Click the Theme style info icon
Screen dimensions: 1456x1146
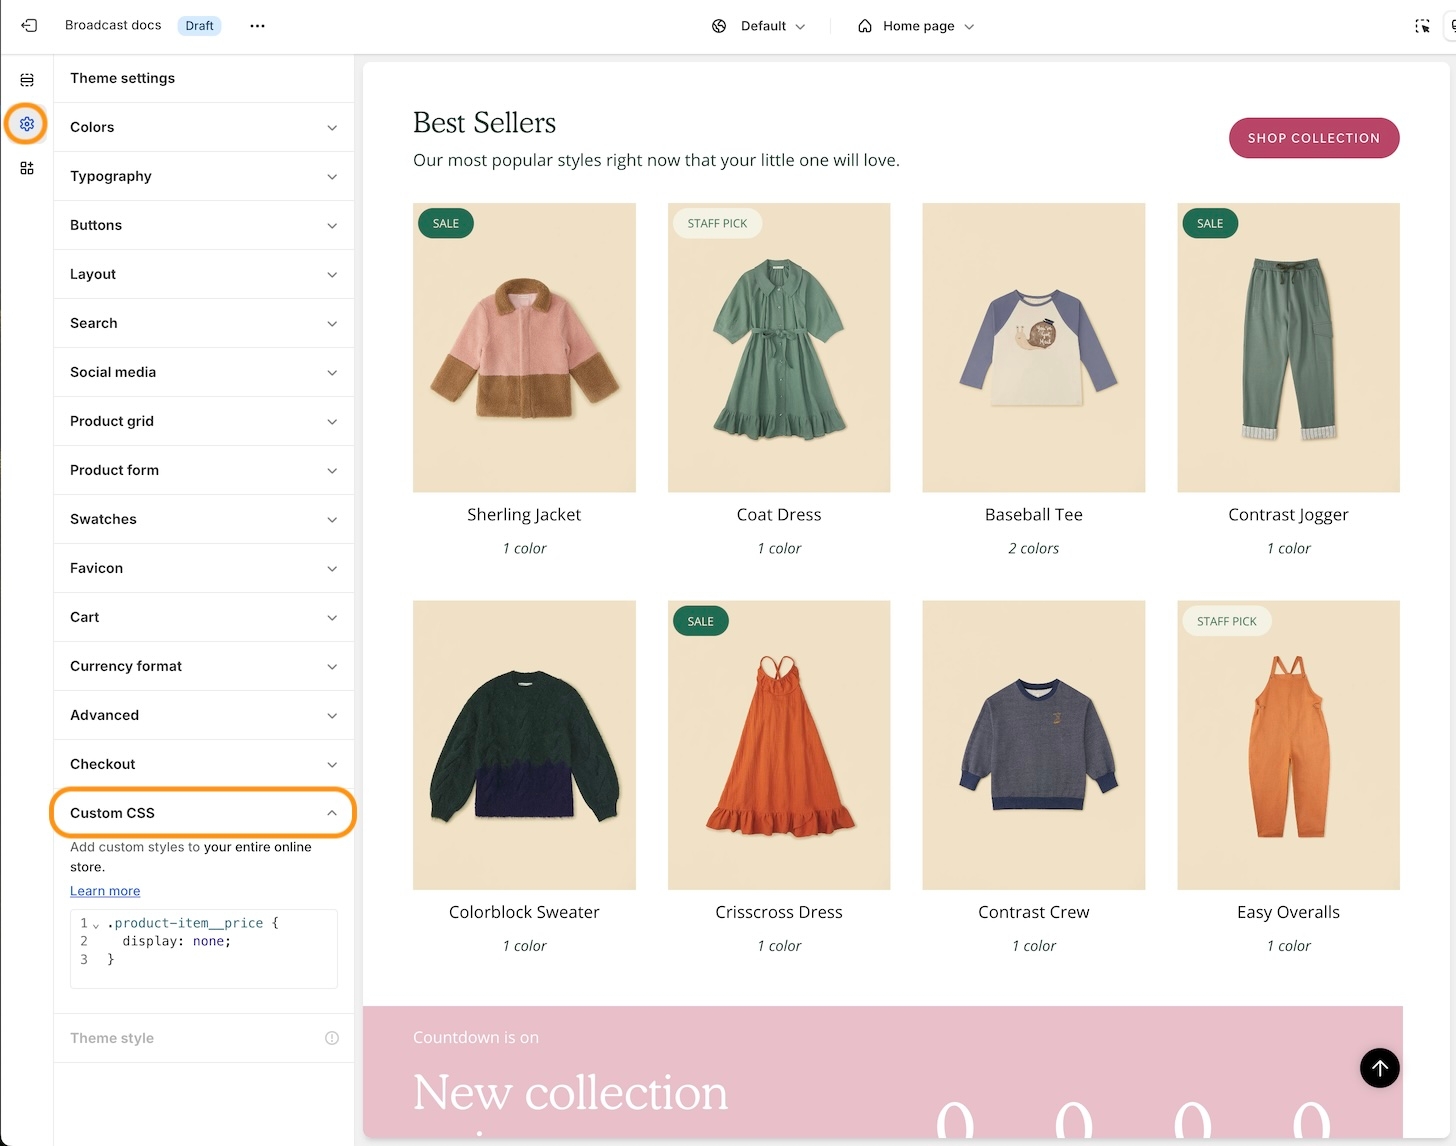(x=332, y=1038)
